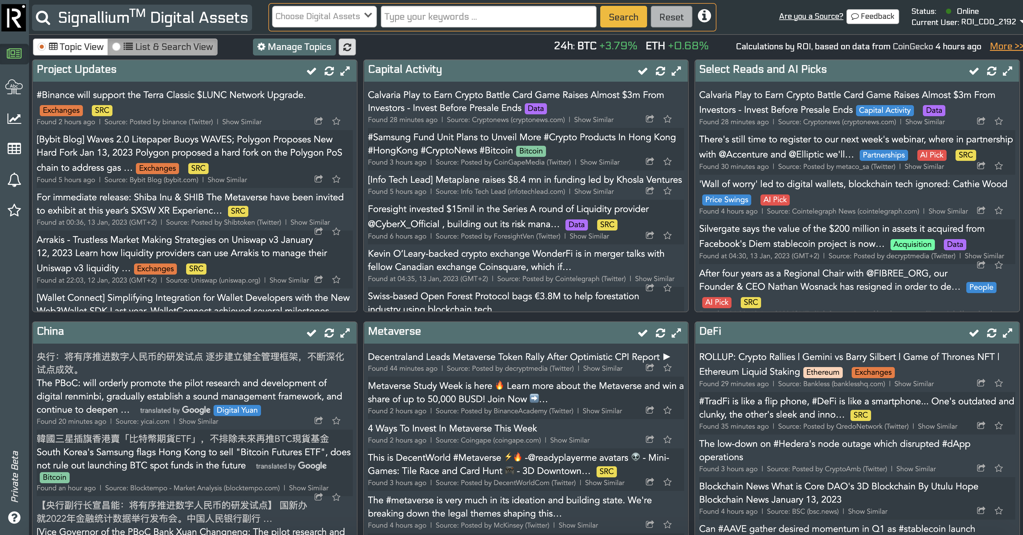Mark Select Reads and AI Picks as read checkmark

point(974,70)
